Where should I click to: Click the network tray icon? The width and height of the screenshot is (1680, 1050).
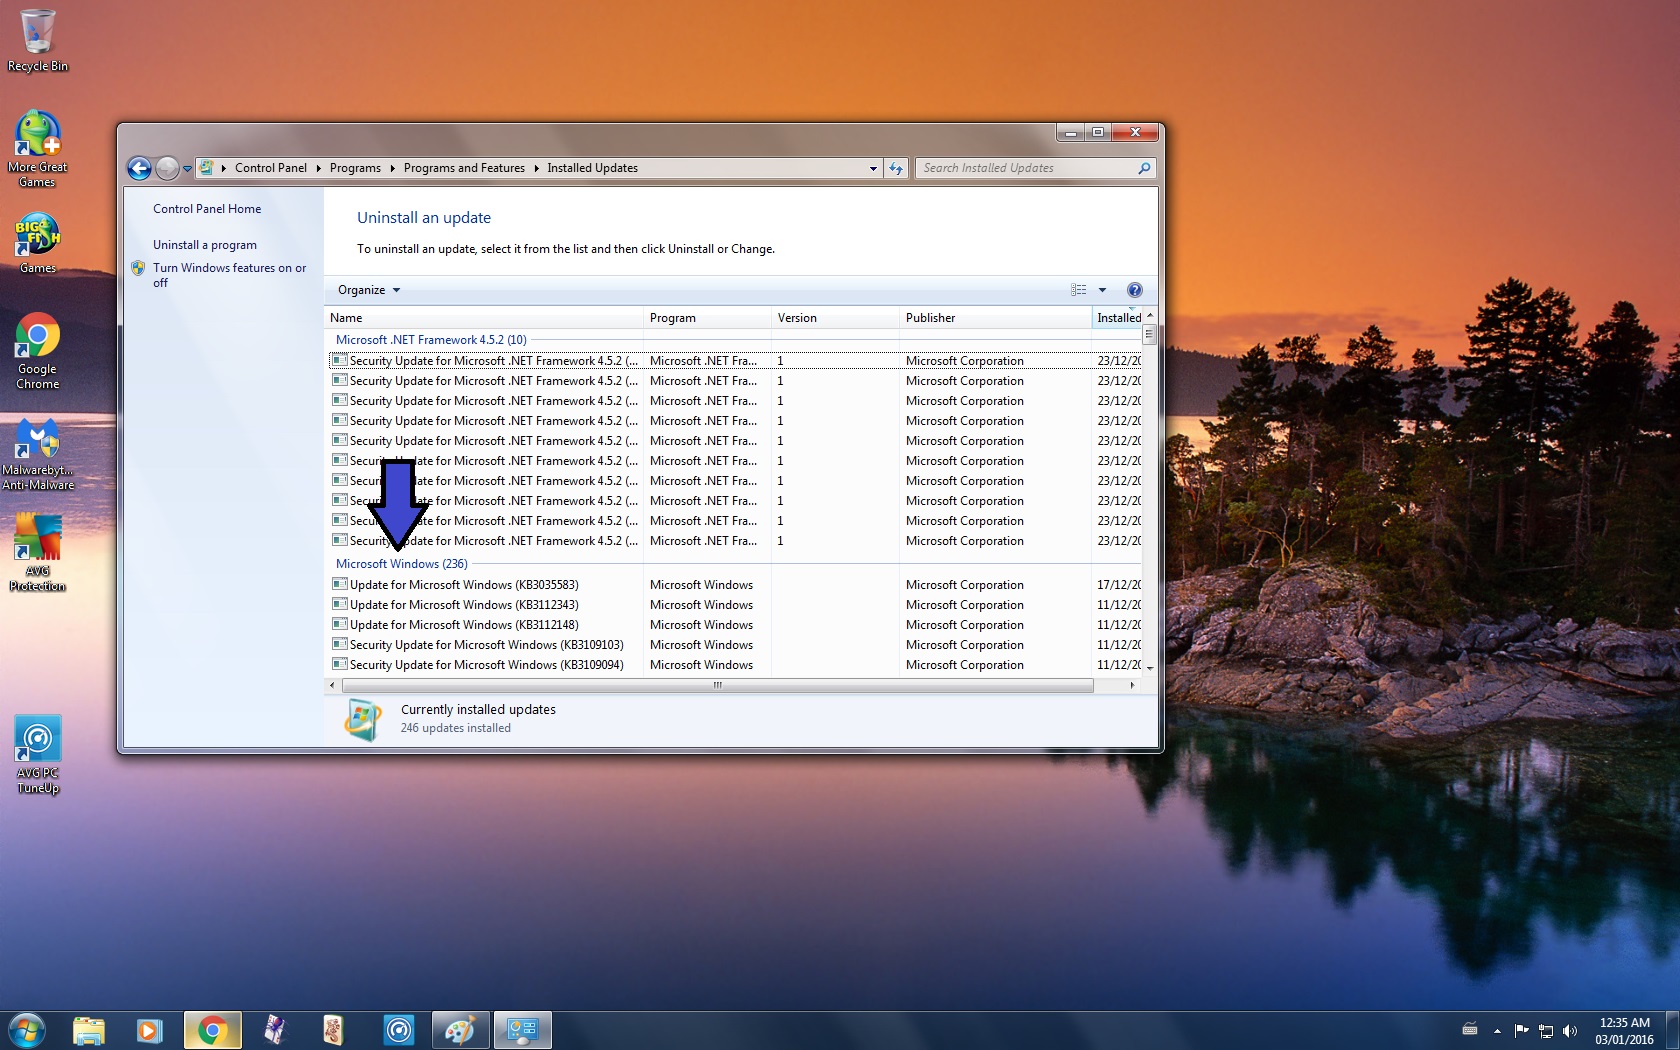tap(1546, 1030)
